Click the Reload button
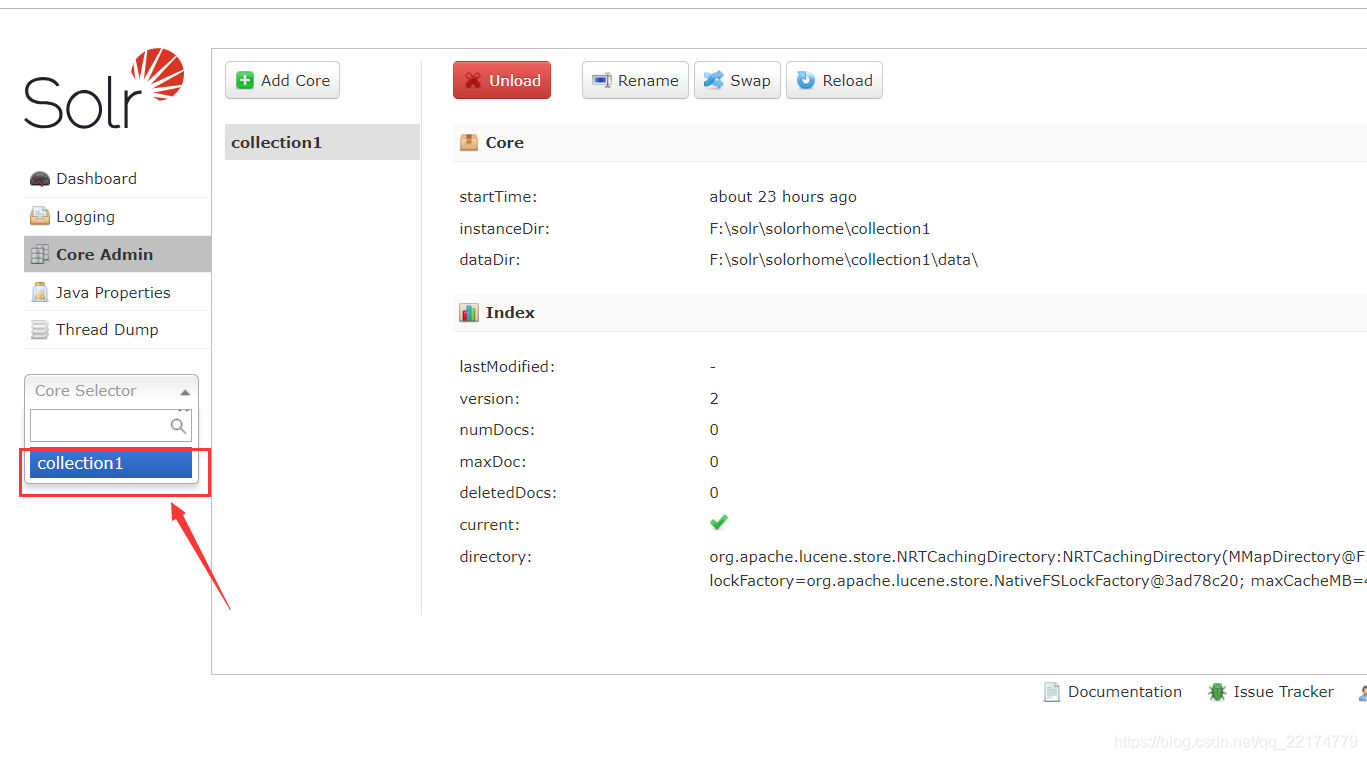 point(834,80)
